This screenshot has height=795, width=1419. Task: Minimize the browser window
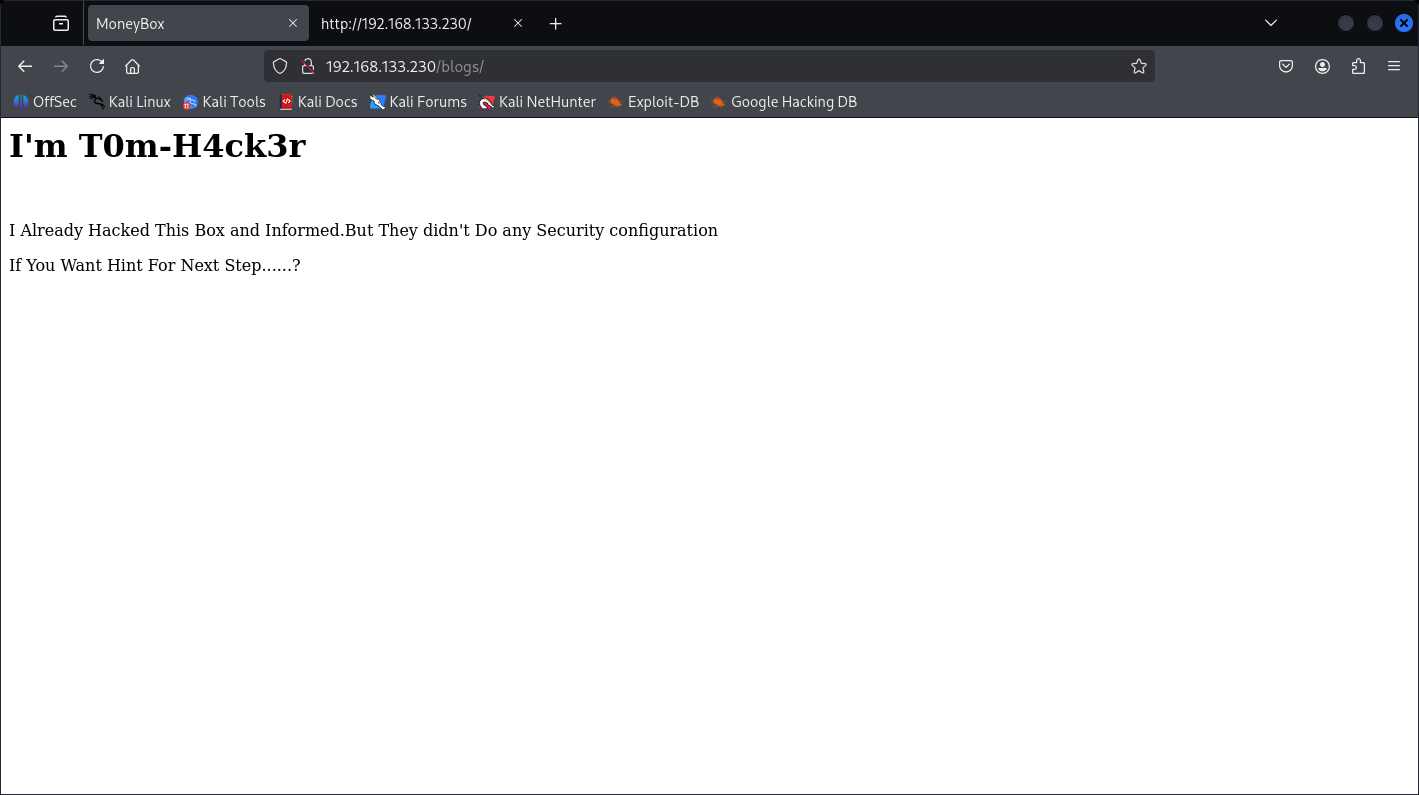click(x=1346, y=23)
